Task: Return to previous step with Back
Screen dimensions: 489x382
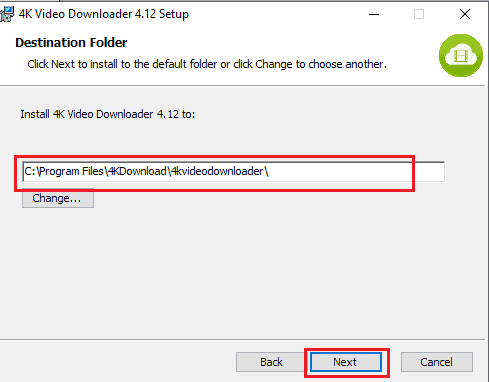Action: tap(271, 362)
